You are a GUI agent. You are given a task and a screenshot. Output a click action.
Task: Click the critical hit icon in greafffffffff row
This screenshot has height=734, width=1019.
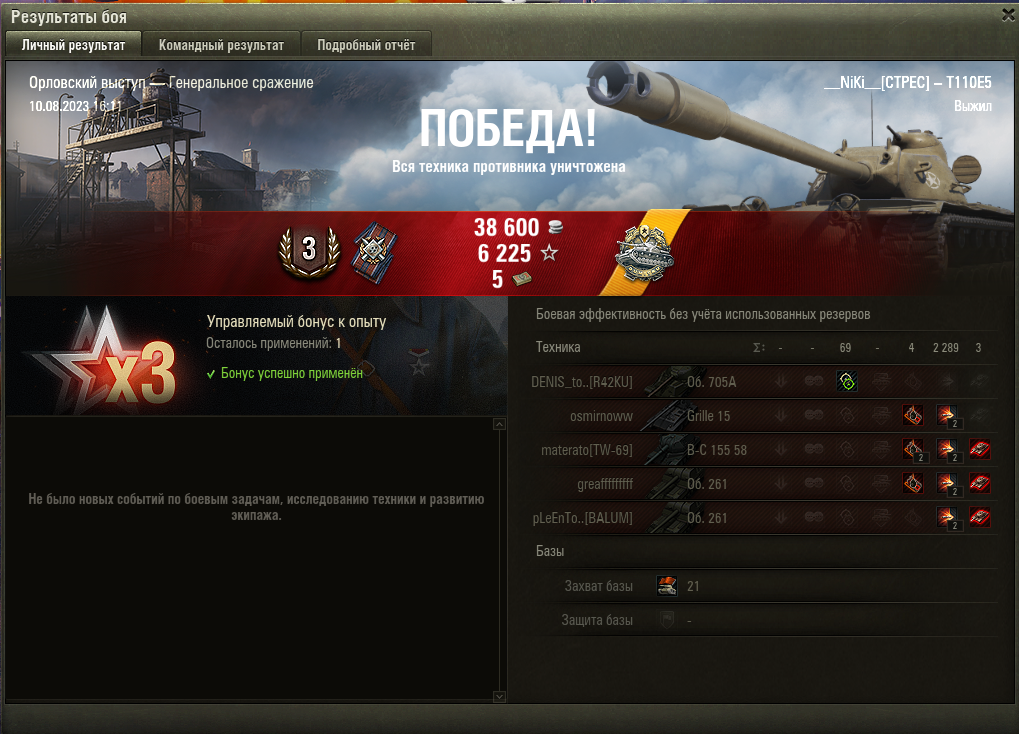coord(912,483)
